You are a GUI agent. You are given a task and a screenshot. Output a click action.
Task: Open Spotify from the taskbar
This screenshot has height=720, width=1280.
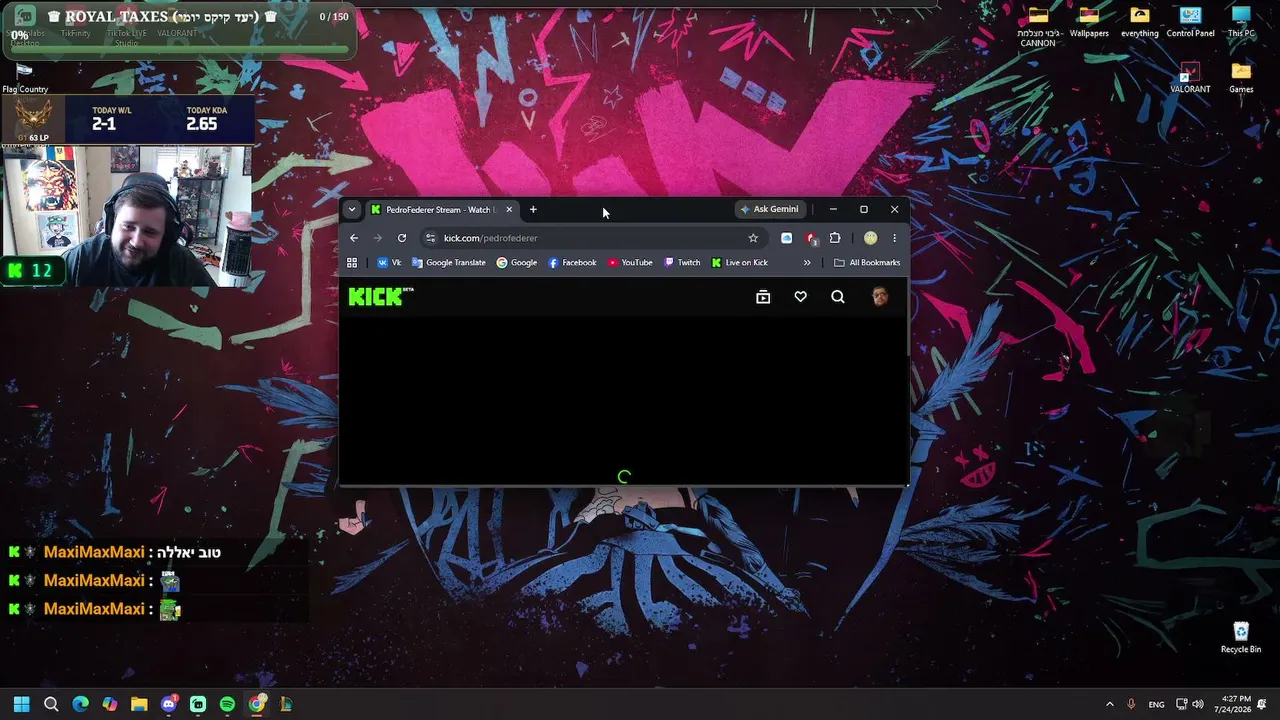pos(227,704)
